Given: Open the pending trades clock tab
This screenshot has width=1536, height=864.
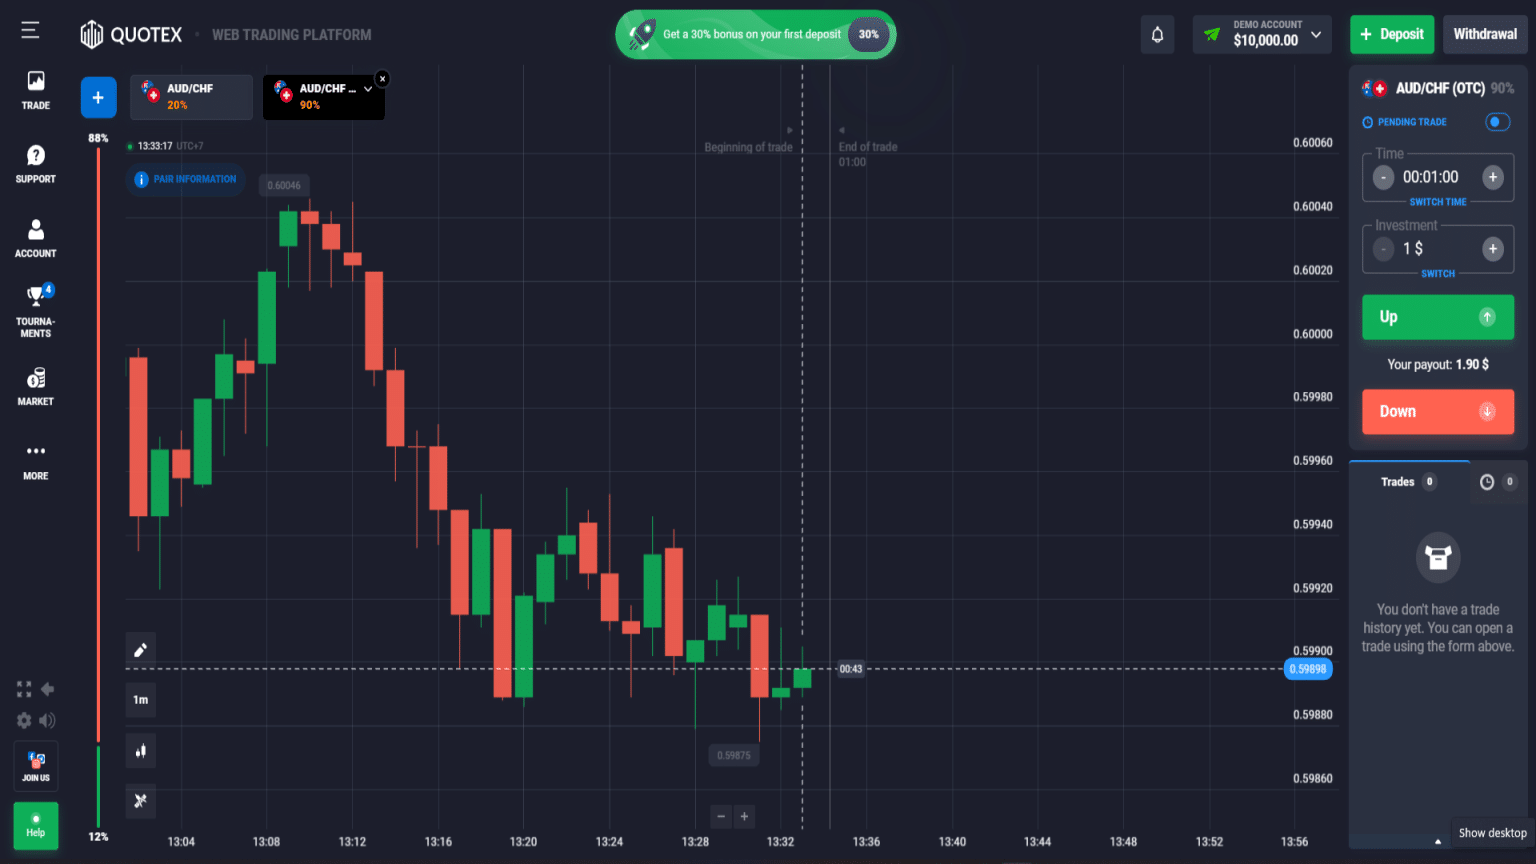Looking at the screenshot, I should click(1487, 482).
